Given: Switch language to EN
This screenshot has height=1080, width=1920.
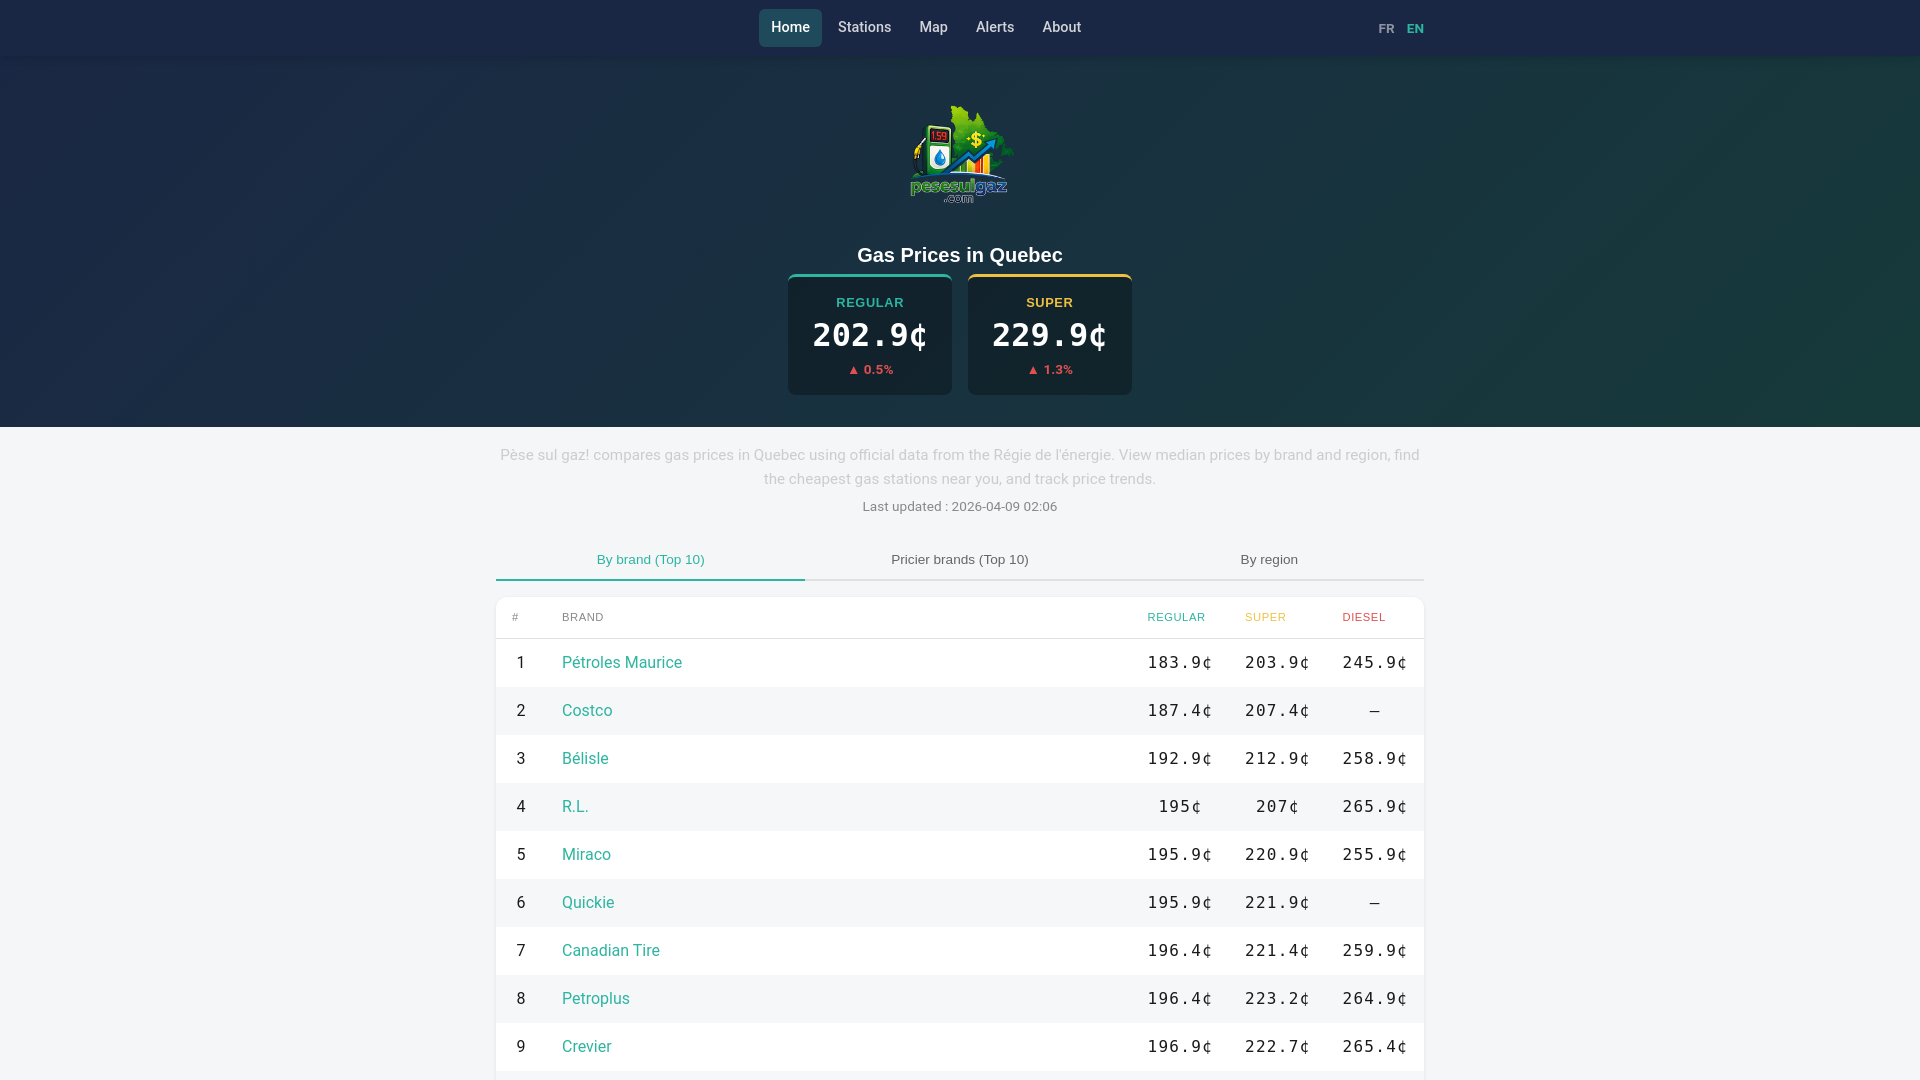Looking at the screenshot, I should pos(1415,29).
